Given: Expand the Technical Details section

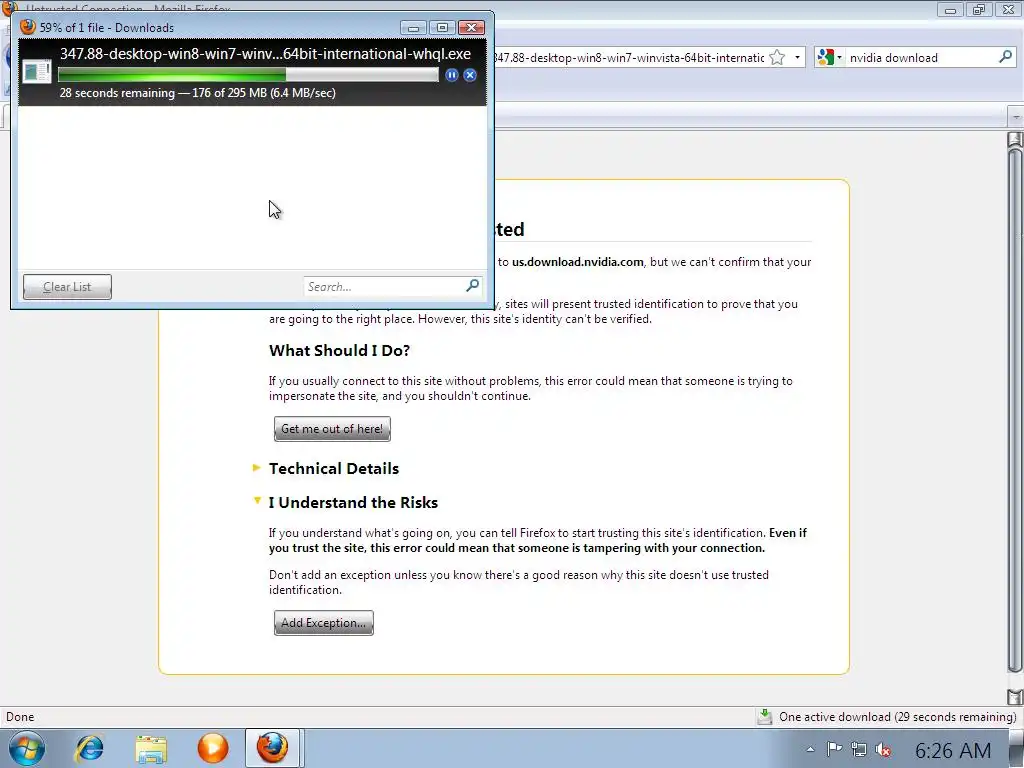Looking at the screenshot, I should 257,468.
